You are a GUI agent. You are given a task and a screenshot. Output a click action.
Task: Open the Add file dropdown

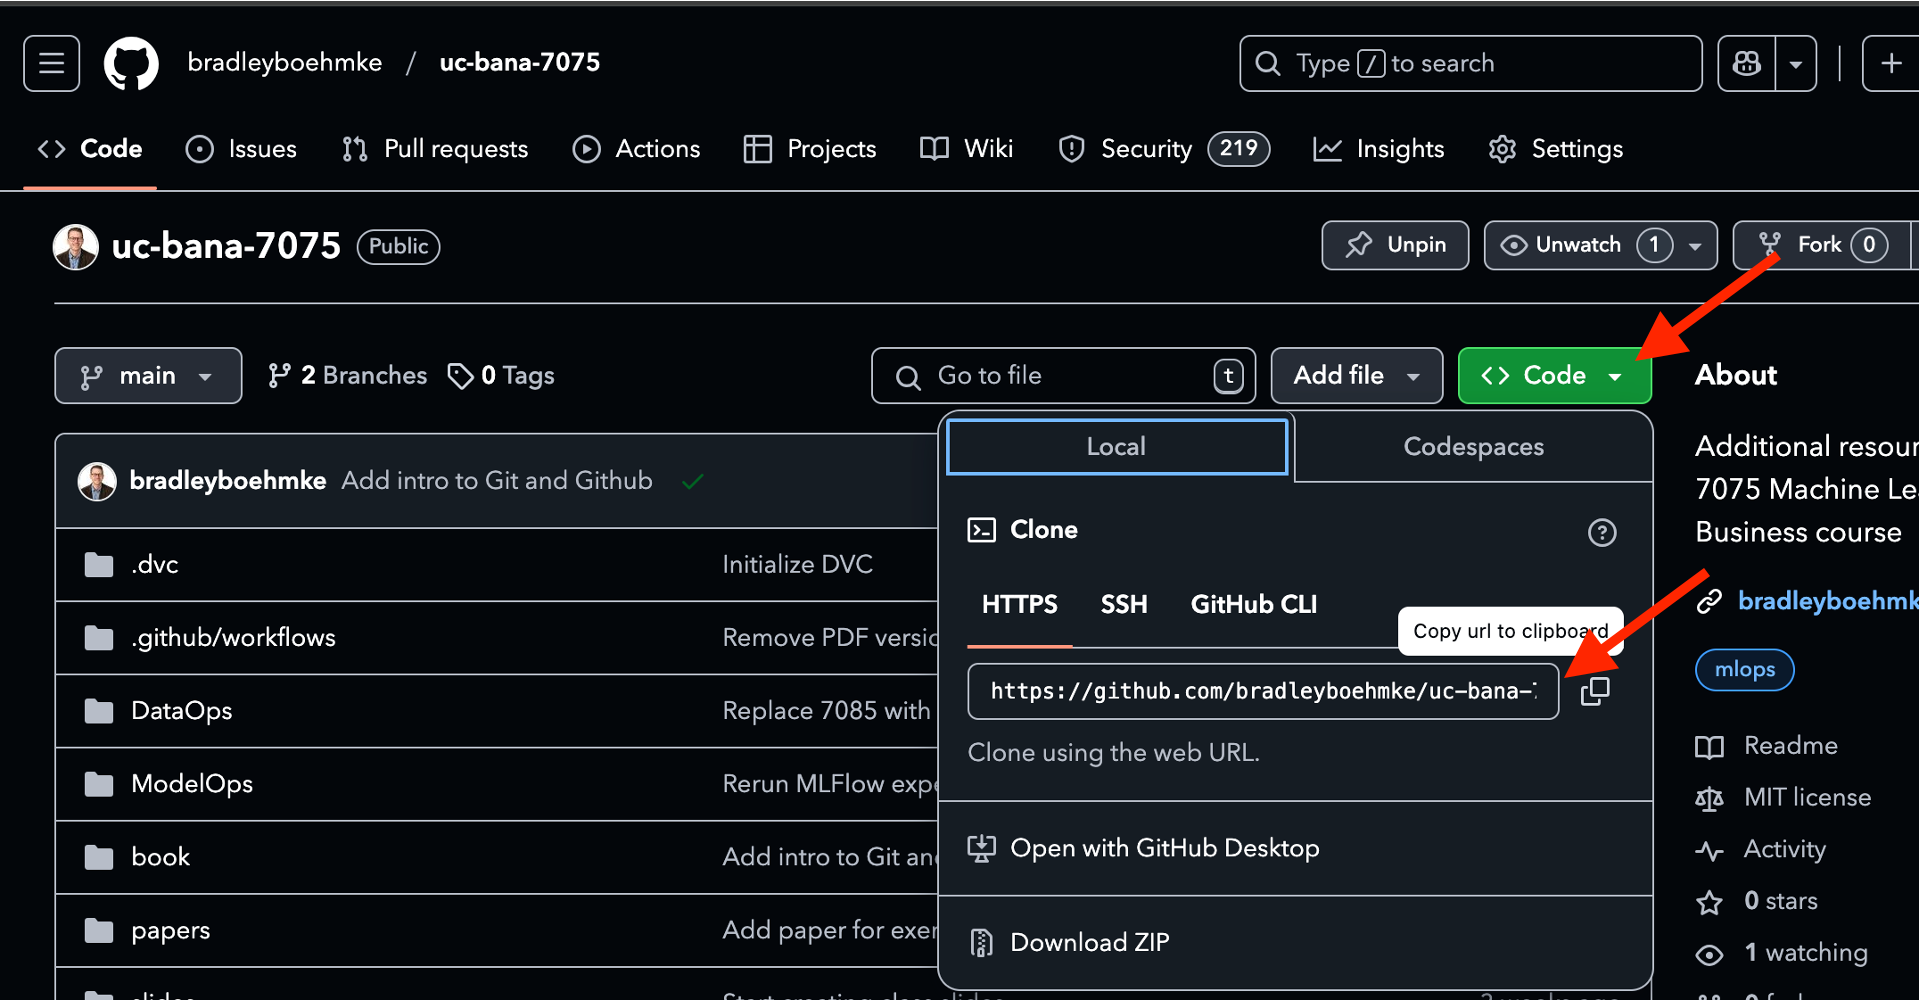[1356, 376]
